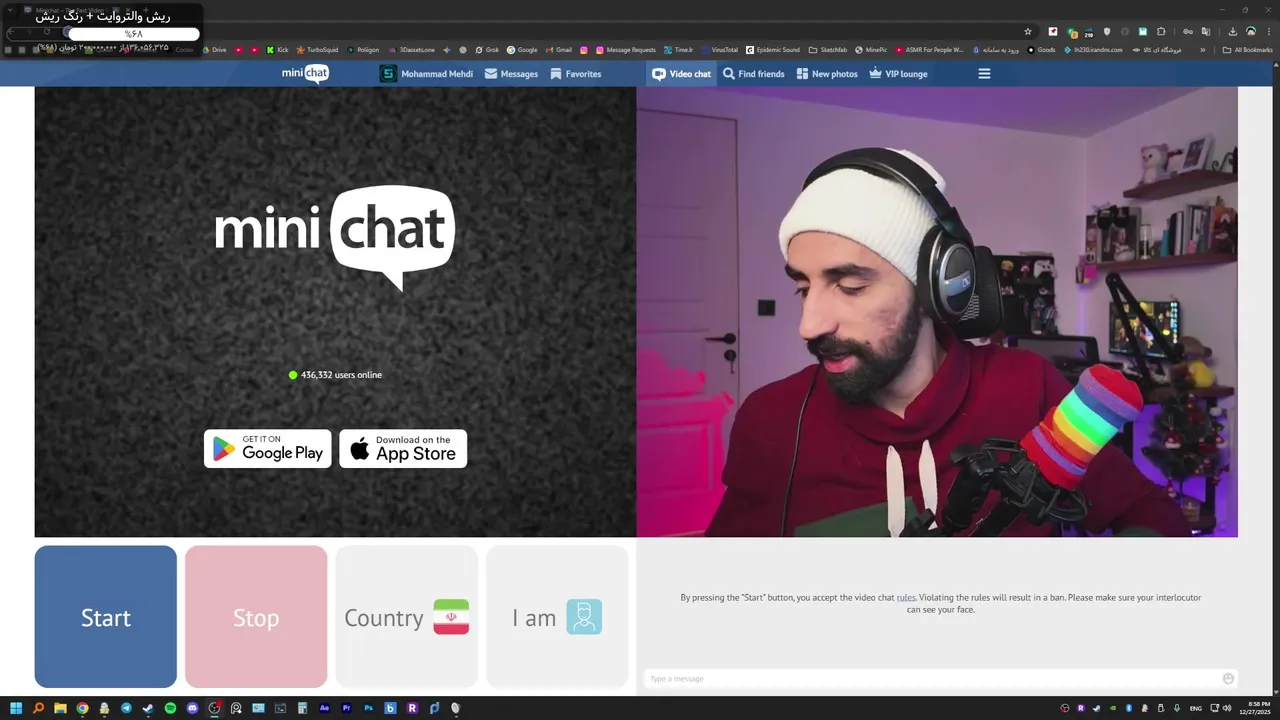
Task: Open the Messages envelope section
Action: coord(511,74)
